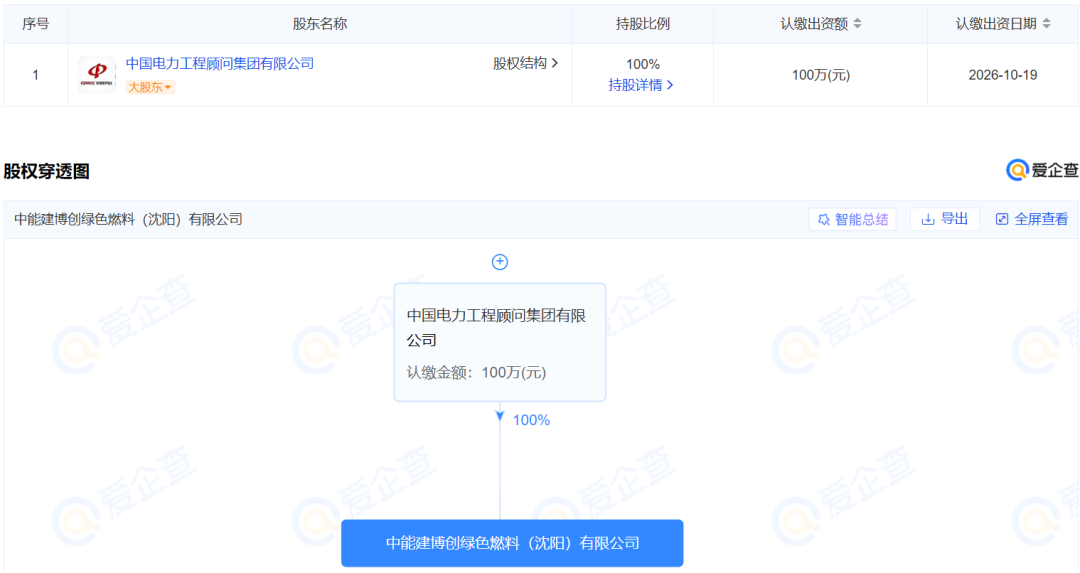
Task: Sort by the 认缴出资日期 column arrows
Action: 1046,23
